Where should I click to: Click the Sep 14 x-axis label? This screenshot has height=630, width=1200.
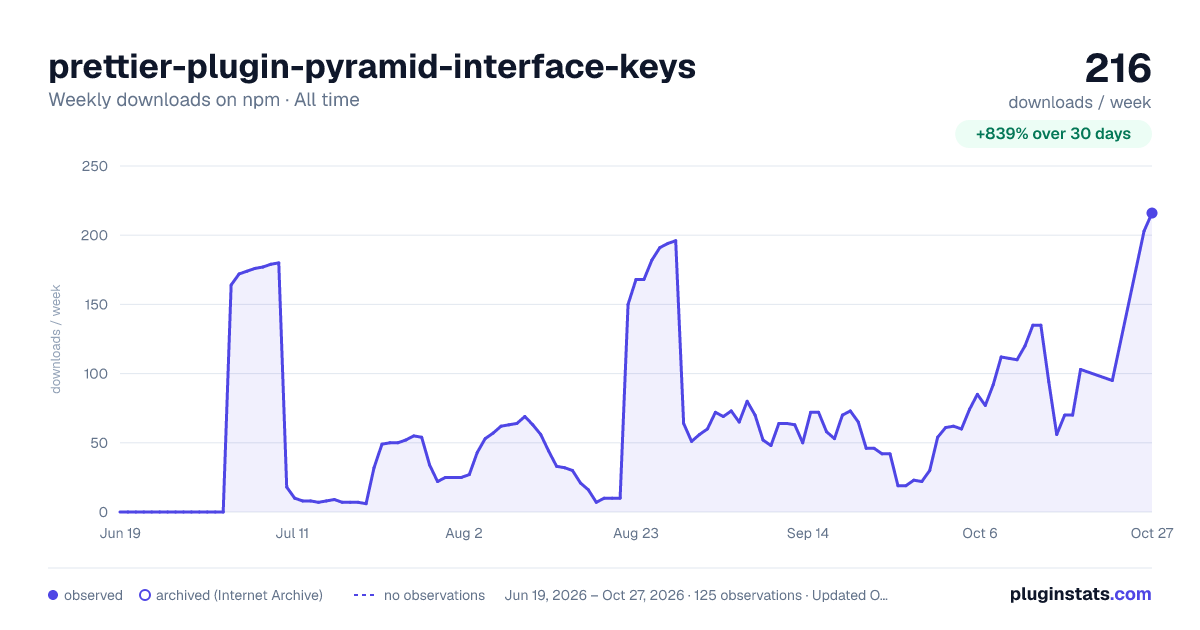pyautogui.click(x=808, y=533)
